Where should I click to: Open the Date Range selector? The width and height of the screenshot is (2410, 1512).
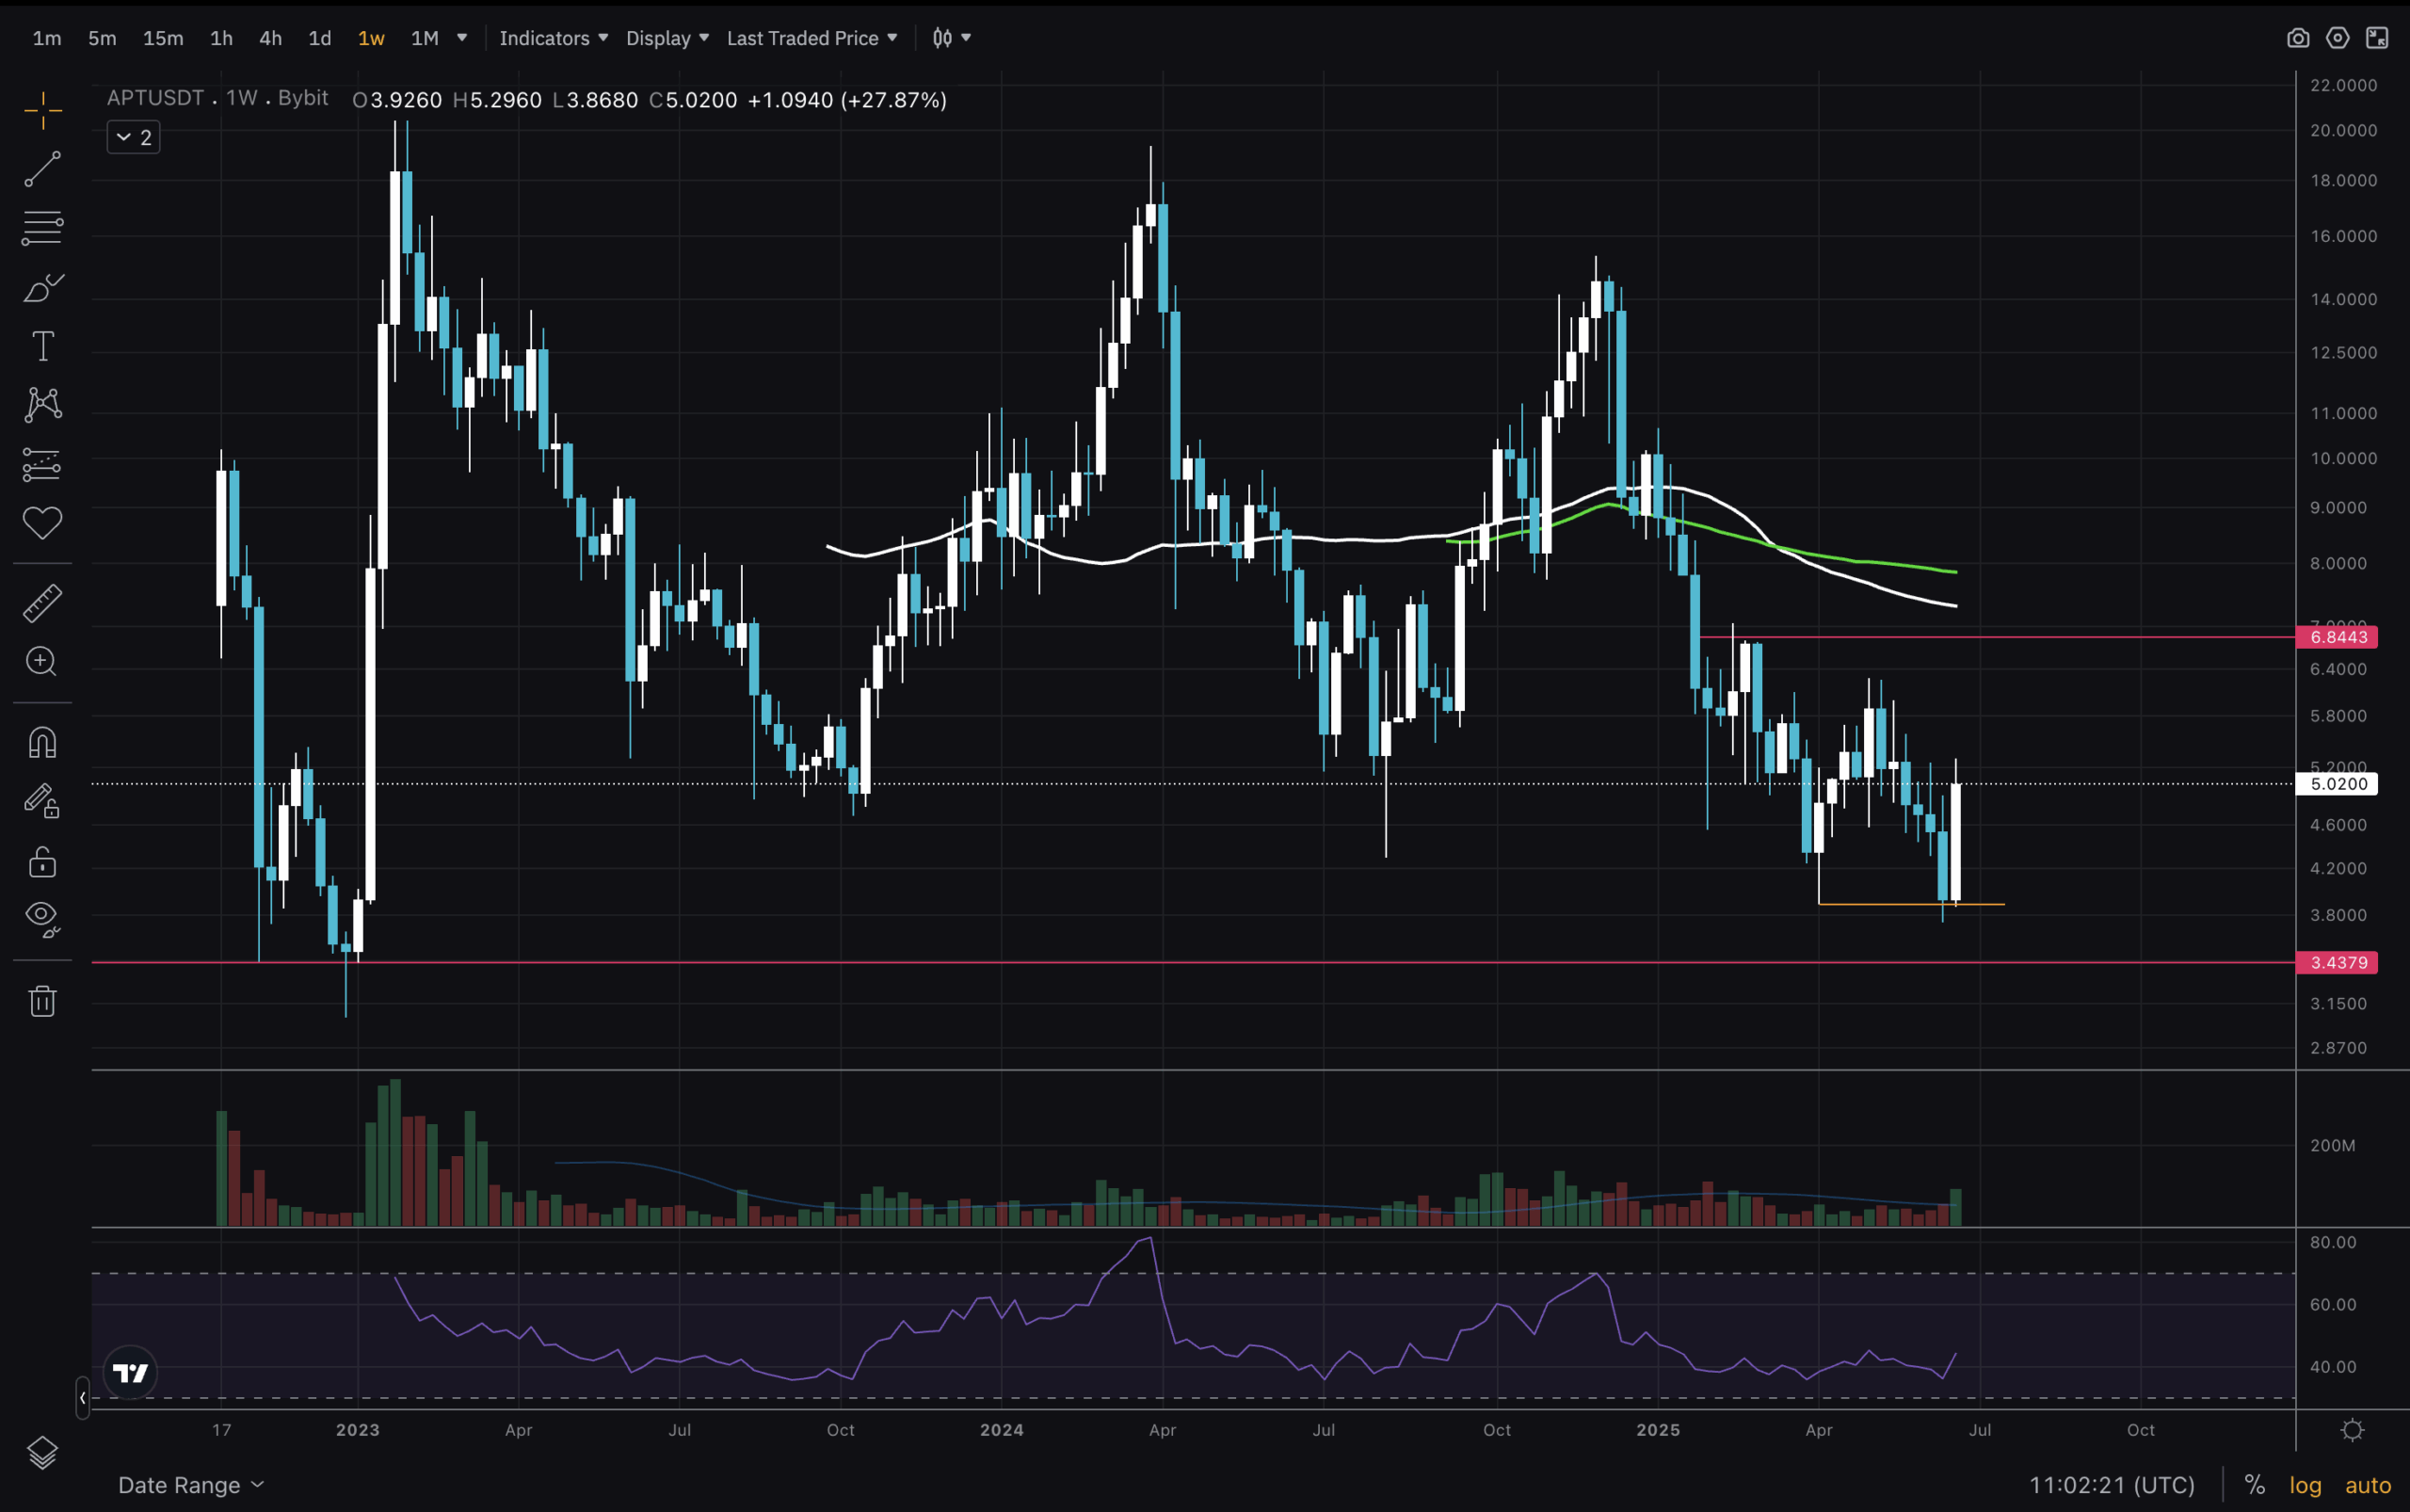tap(190, 1485)
